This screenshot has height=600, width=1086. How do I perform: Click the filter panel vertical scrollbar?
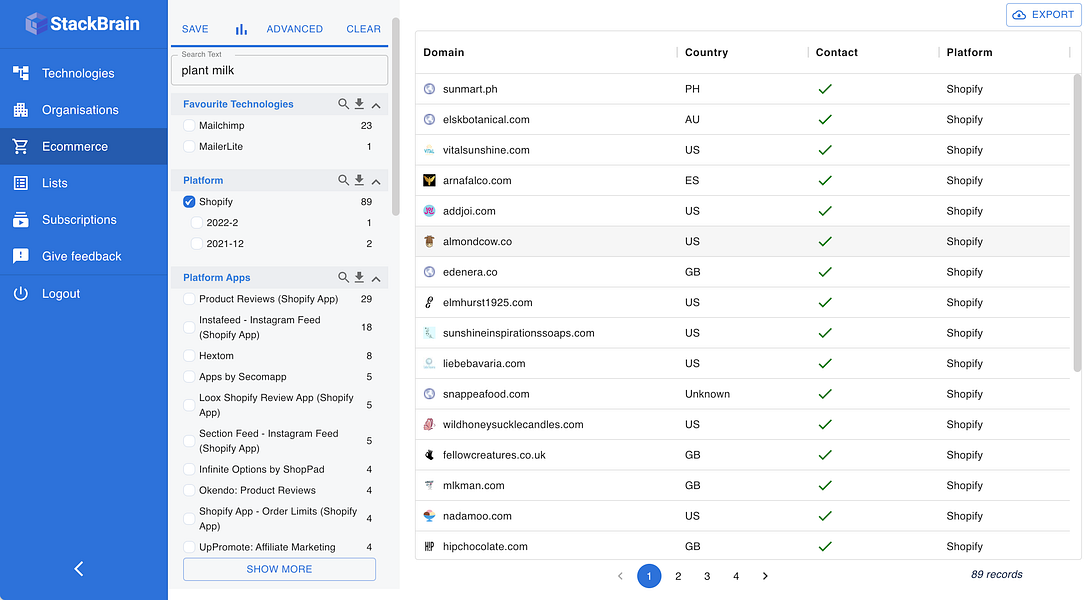pyautogui.click(x=395, y=118)
